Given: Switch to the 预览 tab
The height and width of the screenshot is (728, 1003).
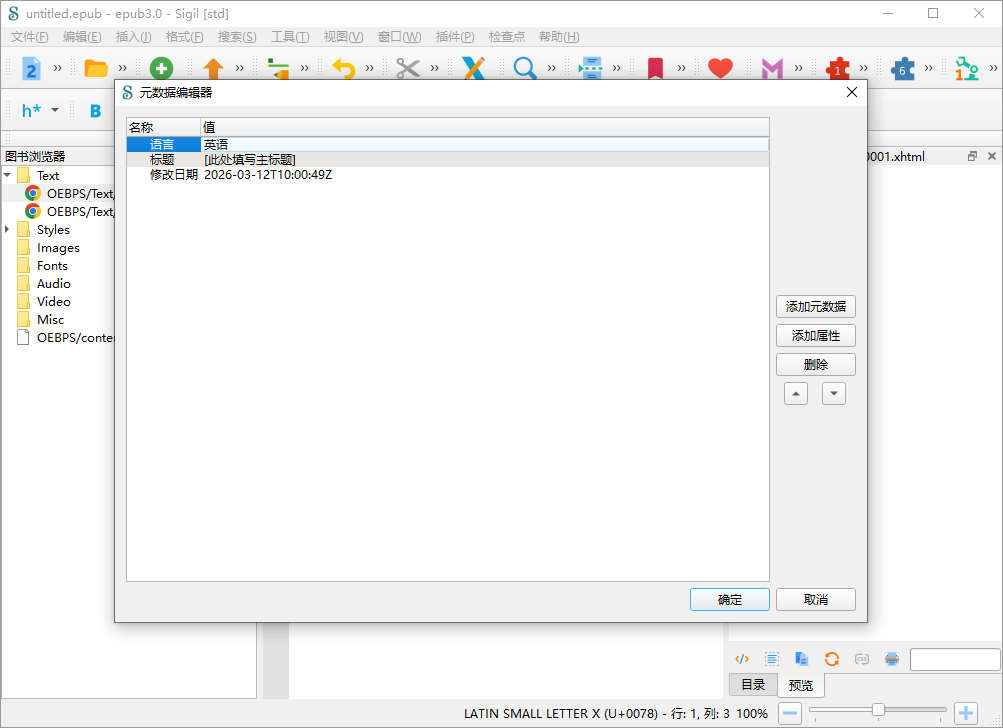Looking at the screenshot, I should (800, 685).
